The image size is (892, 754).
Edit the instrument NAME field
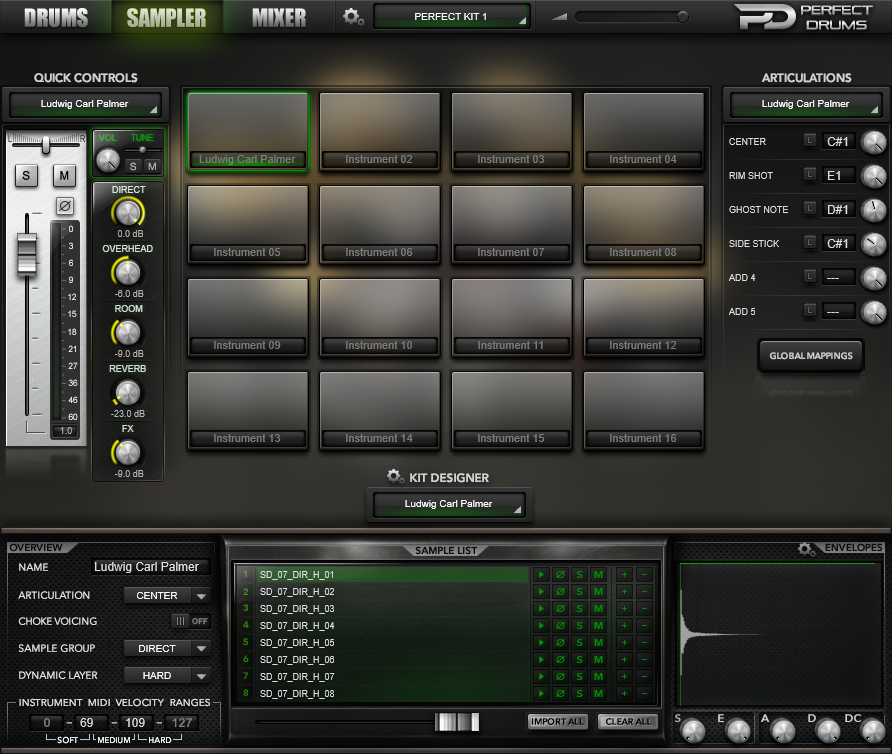149,567
